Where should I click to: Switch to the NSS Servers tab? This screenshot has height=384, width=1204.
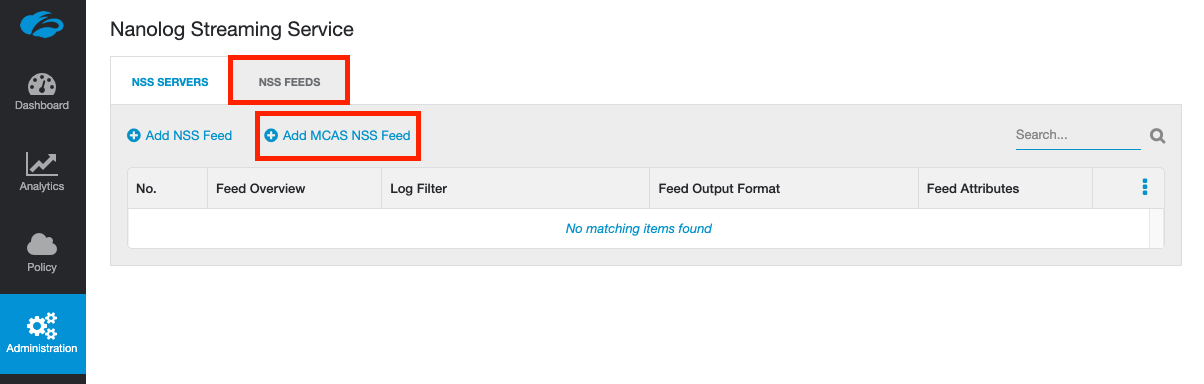click(170, 82)
